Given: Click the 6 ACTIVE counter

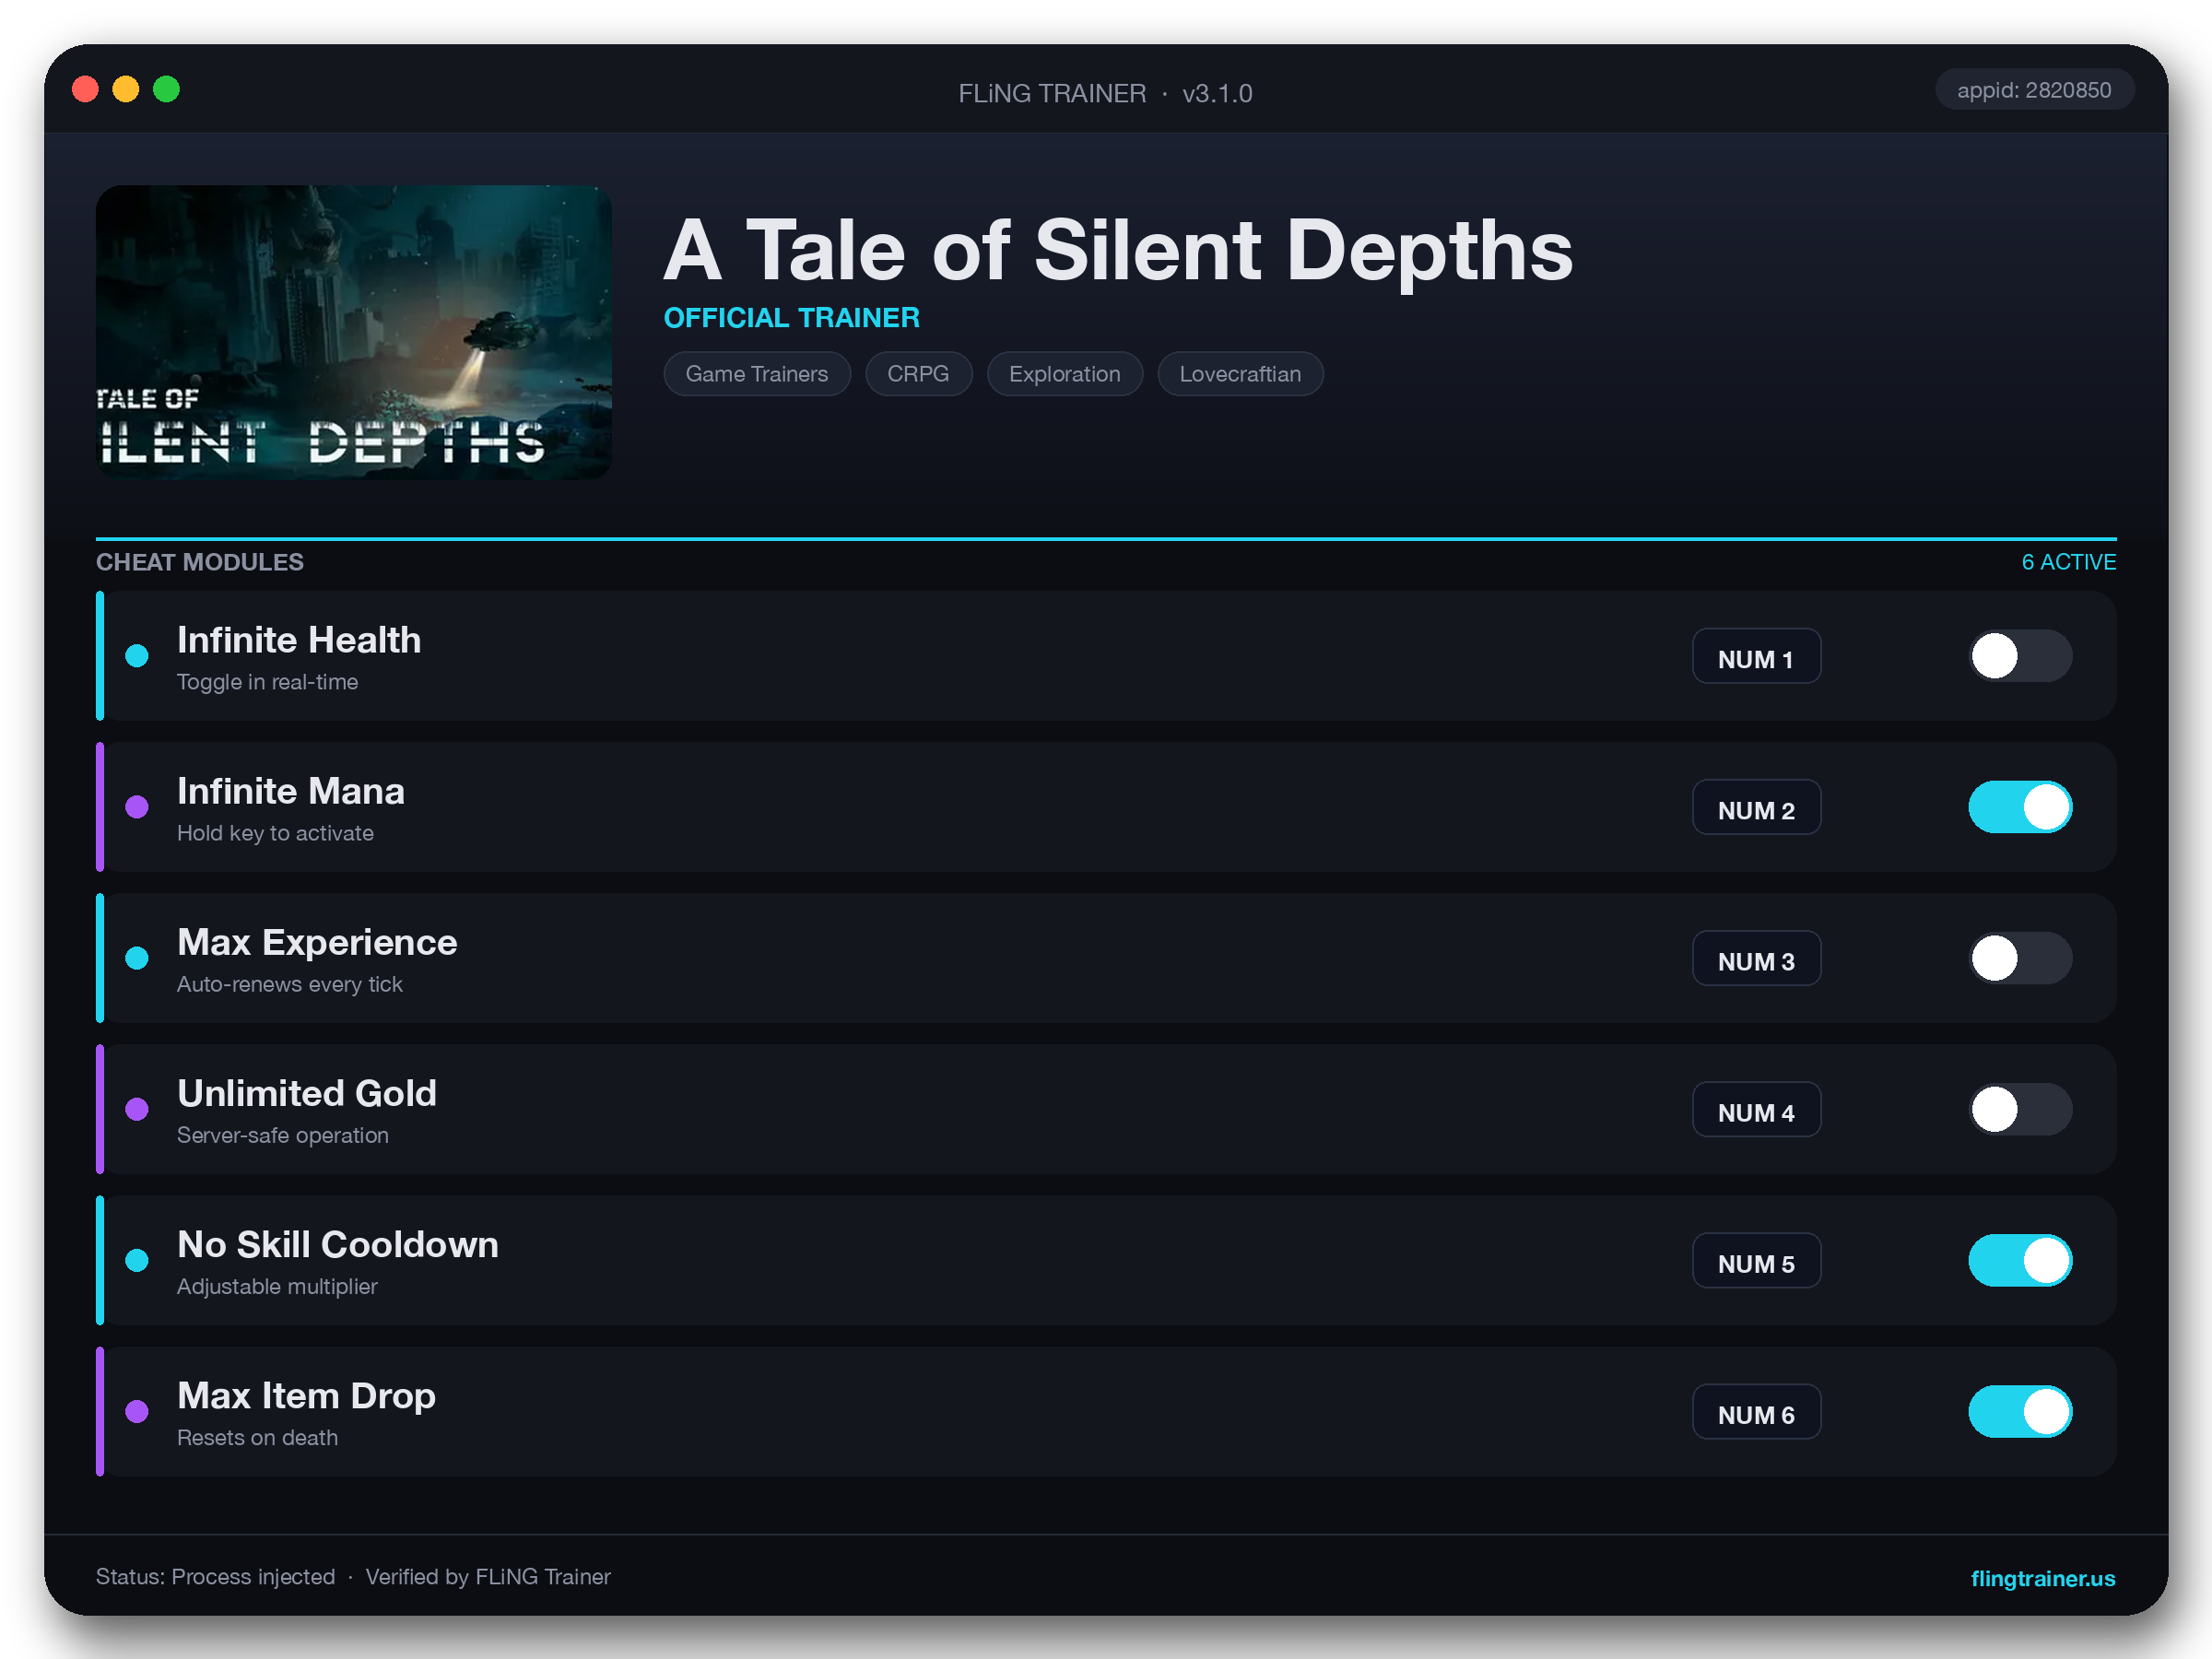Looking at the screenshot, I should [x=2069, y=562].
